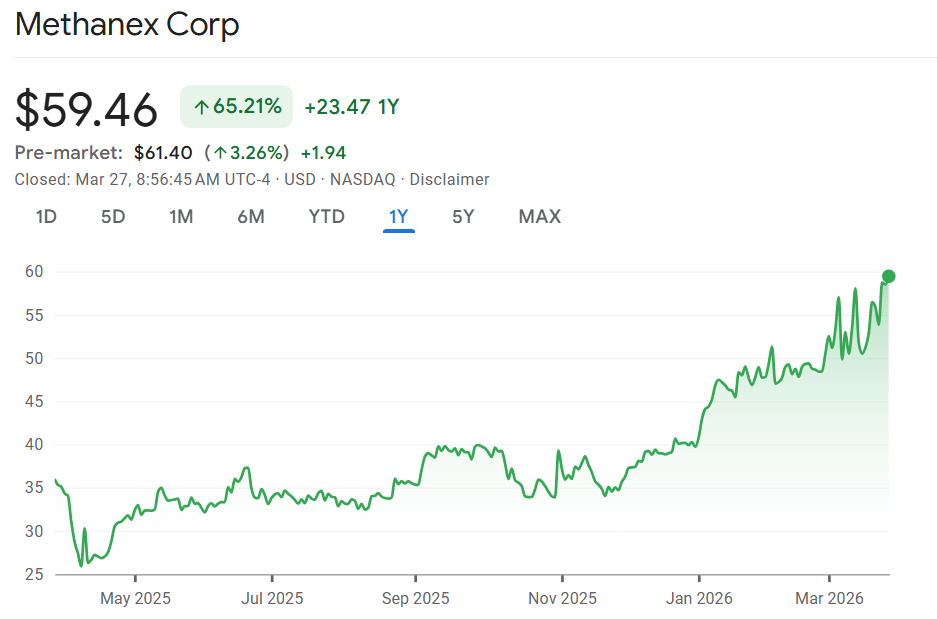Click the Methanex Corp title
The width and height of the screenshot is (937, 619).
(x=127, y=25)
